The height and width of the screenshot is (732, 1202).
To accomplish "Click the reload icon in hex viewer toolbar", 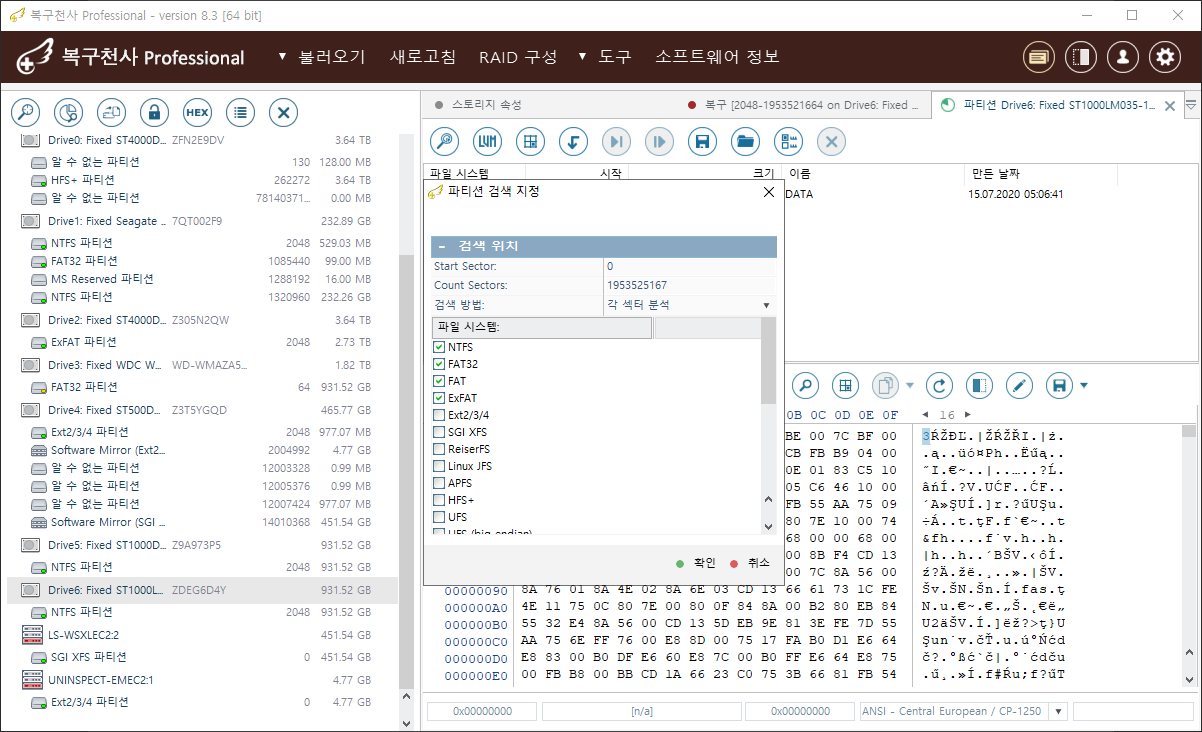I will coord(939,386).
